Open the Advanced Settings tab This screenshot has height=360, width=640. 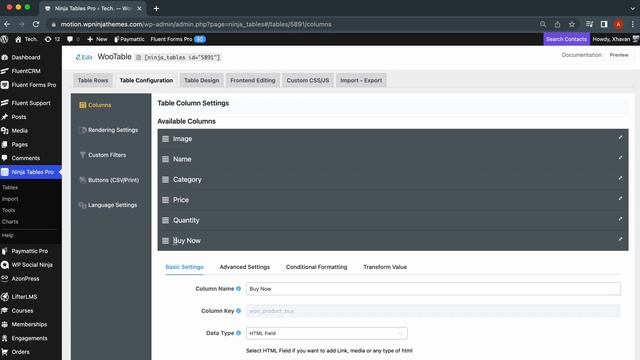click(245, 267)
